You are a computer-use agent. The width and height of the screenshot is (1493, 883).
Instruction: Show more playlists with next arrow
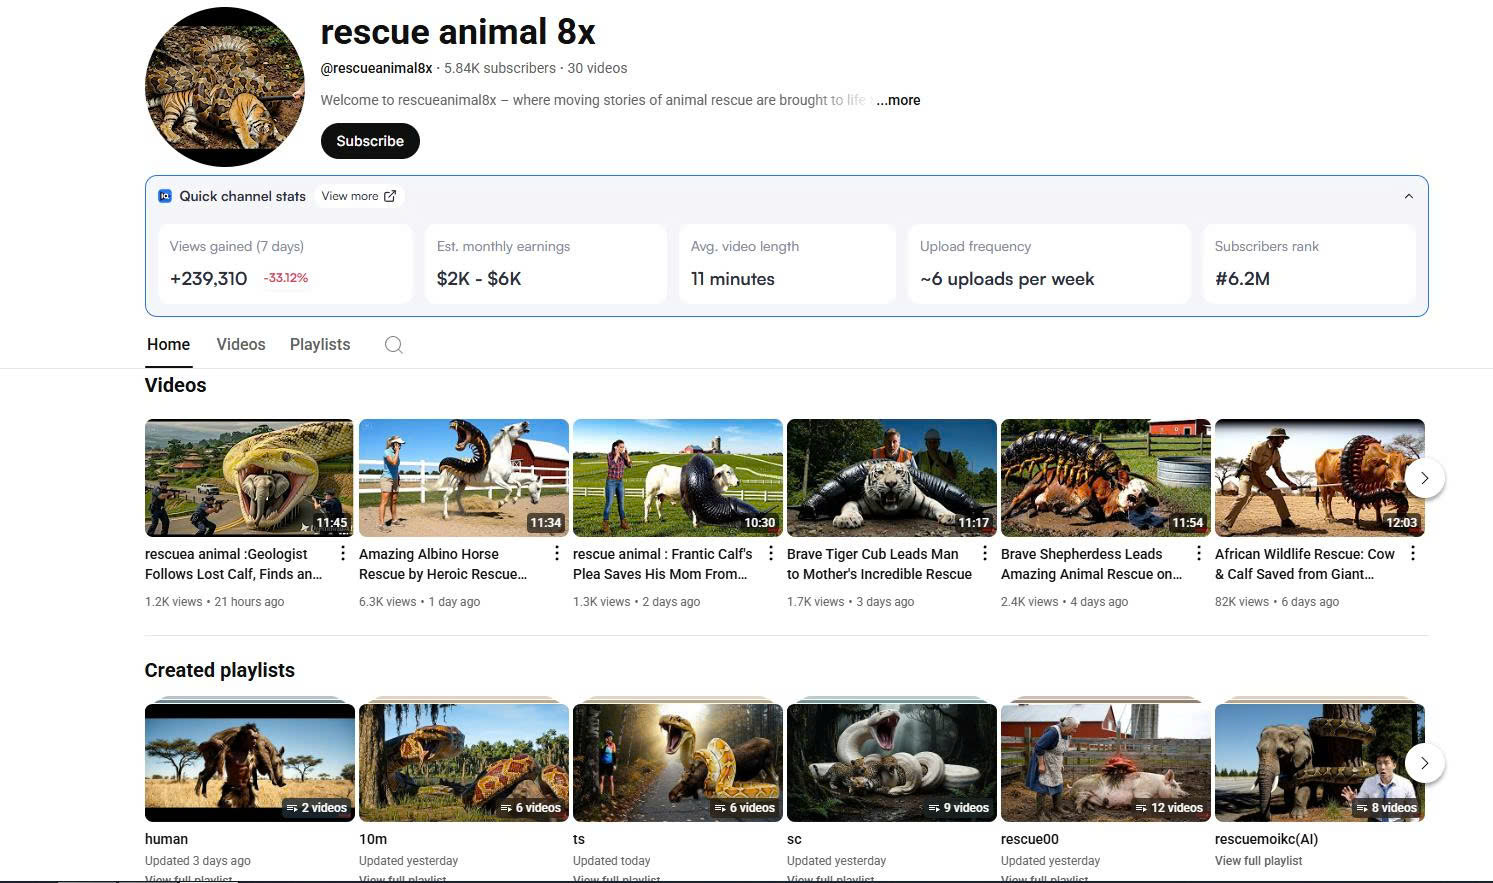[x=1424, y=763]
